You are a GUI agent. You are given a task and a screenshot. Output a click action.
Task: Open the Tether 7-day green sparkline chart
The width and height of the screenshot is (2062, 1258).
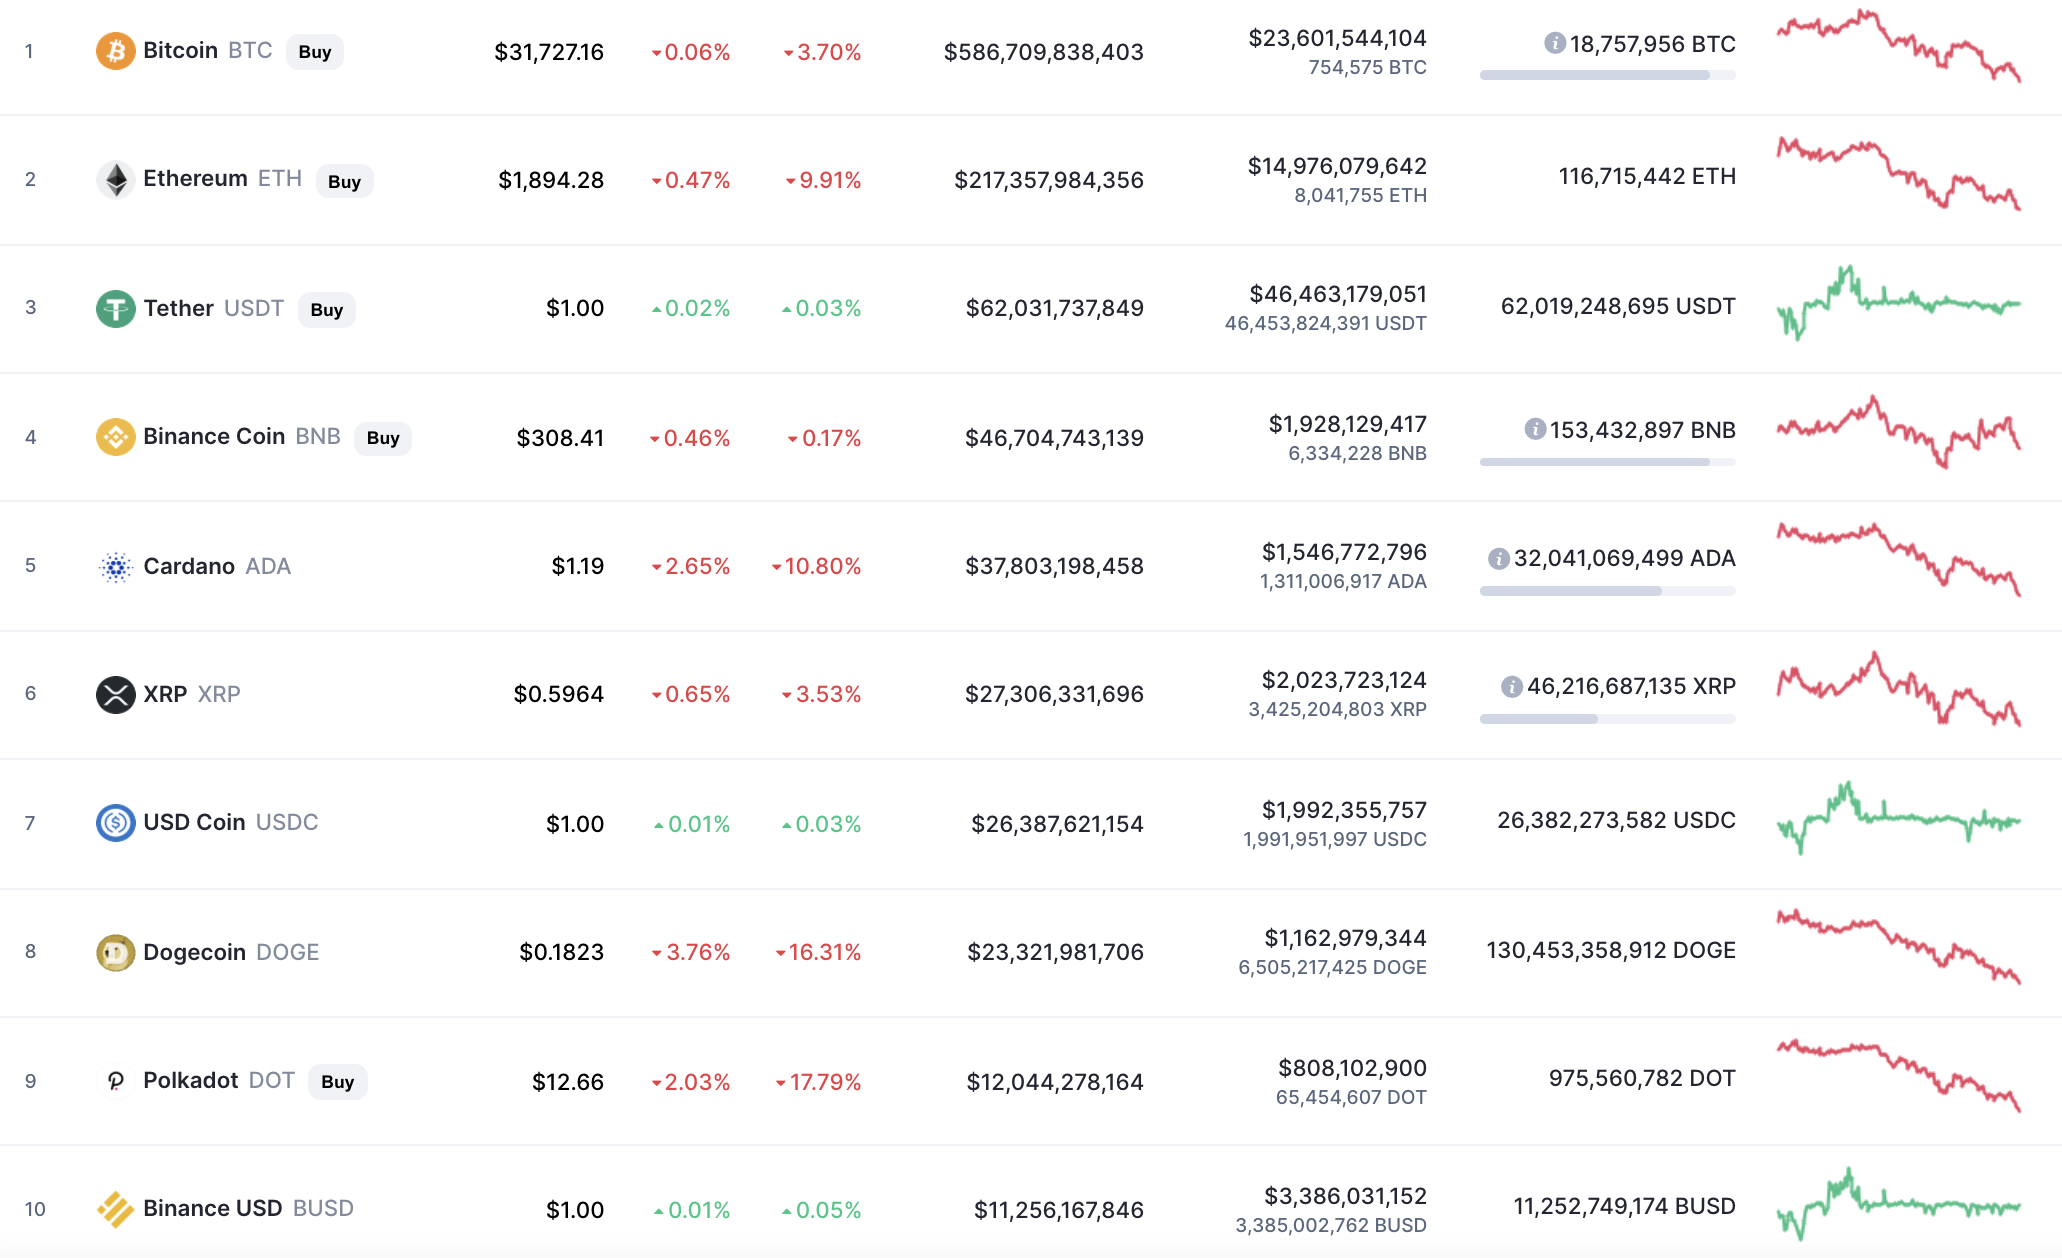(x=1899, y=303)
